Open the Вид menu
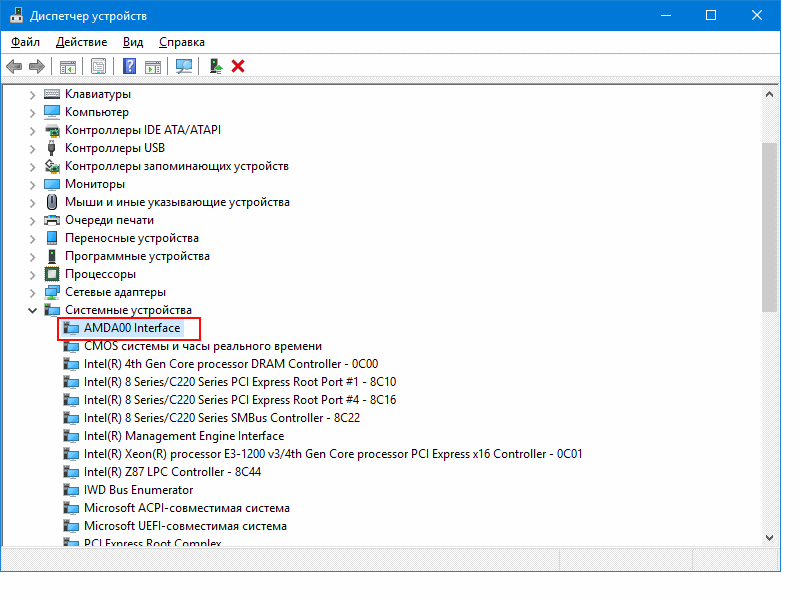This screenshot has height=600, width=800. tap(133, 42)
